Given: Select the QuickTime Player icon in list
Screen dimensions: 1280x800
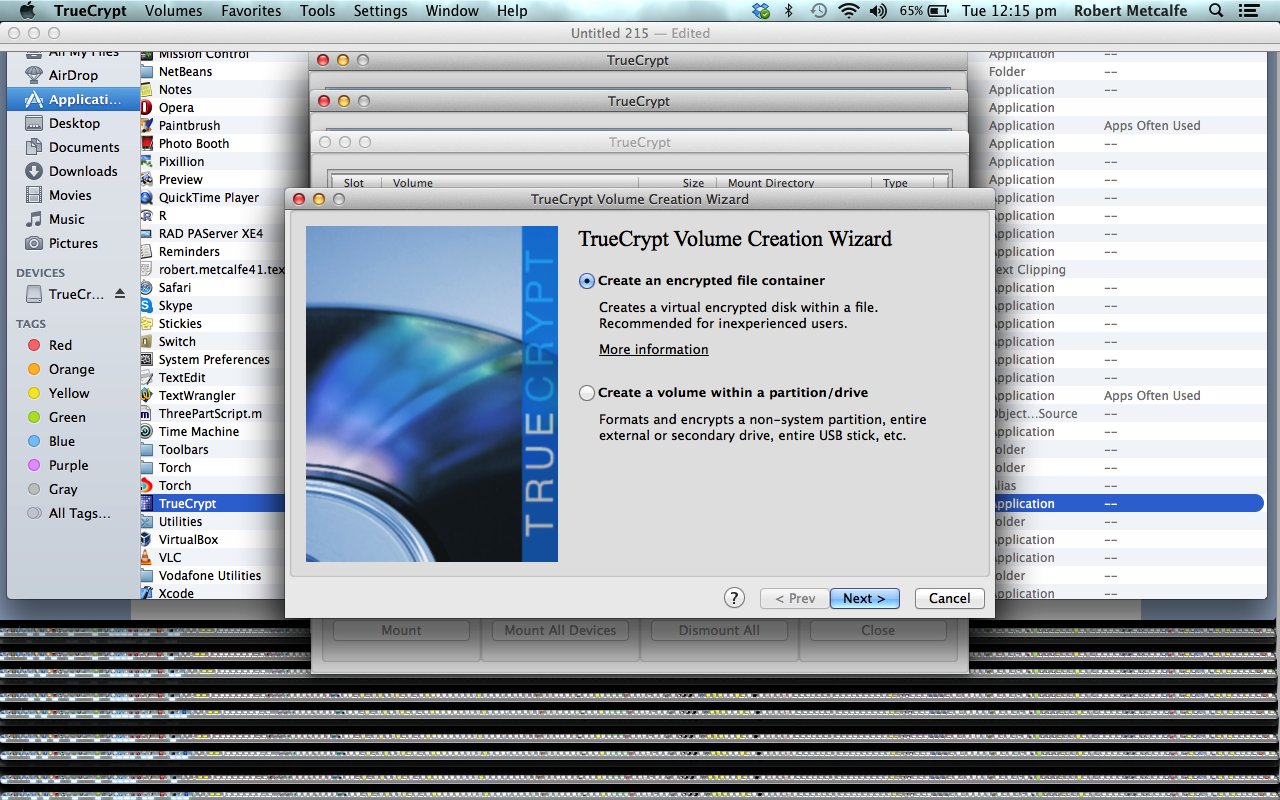Looking at the screenshot, I should click(x=147, y=197).
